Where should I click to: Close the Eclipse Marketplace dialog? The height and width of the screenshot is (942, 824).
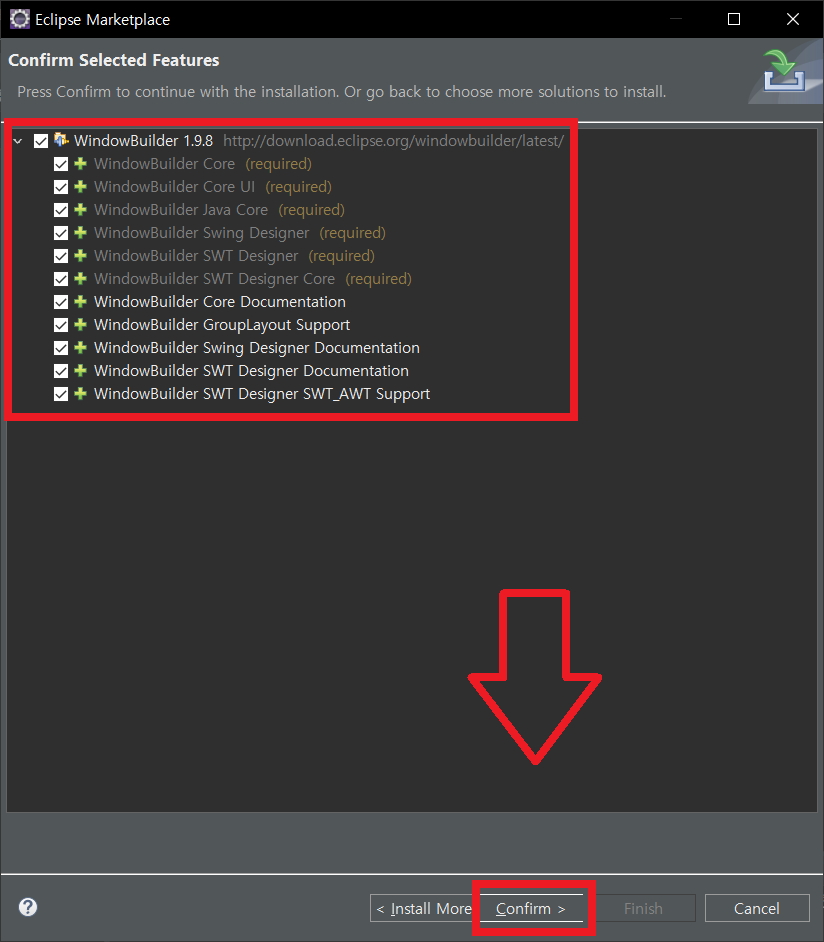[793, 19]
